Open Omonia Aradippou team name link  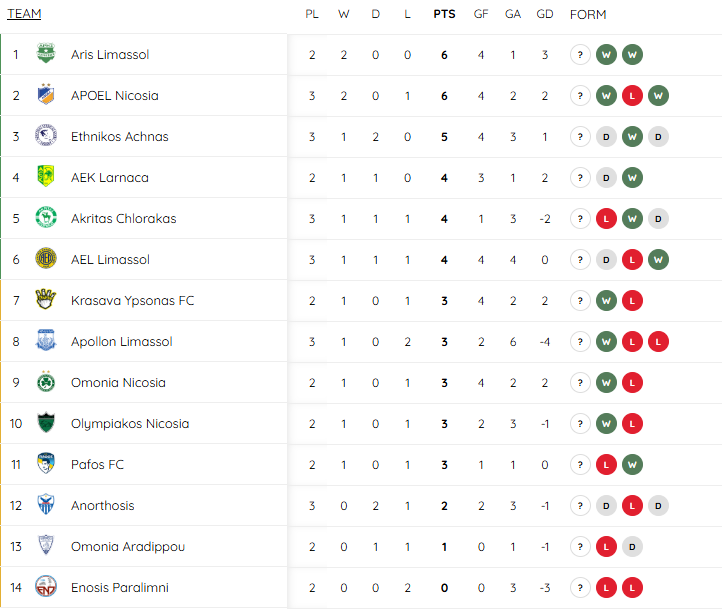pyautogui.click(x=128, y=547)
